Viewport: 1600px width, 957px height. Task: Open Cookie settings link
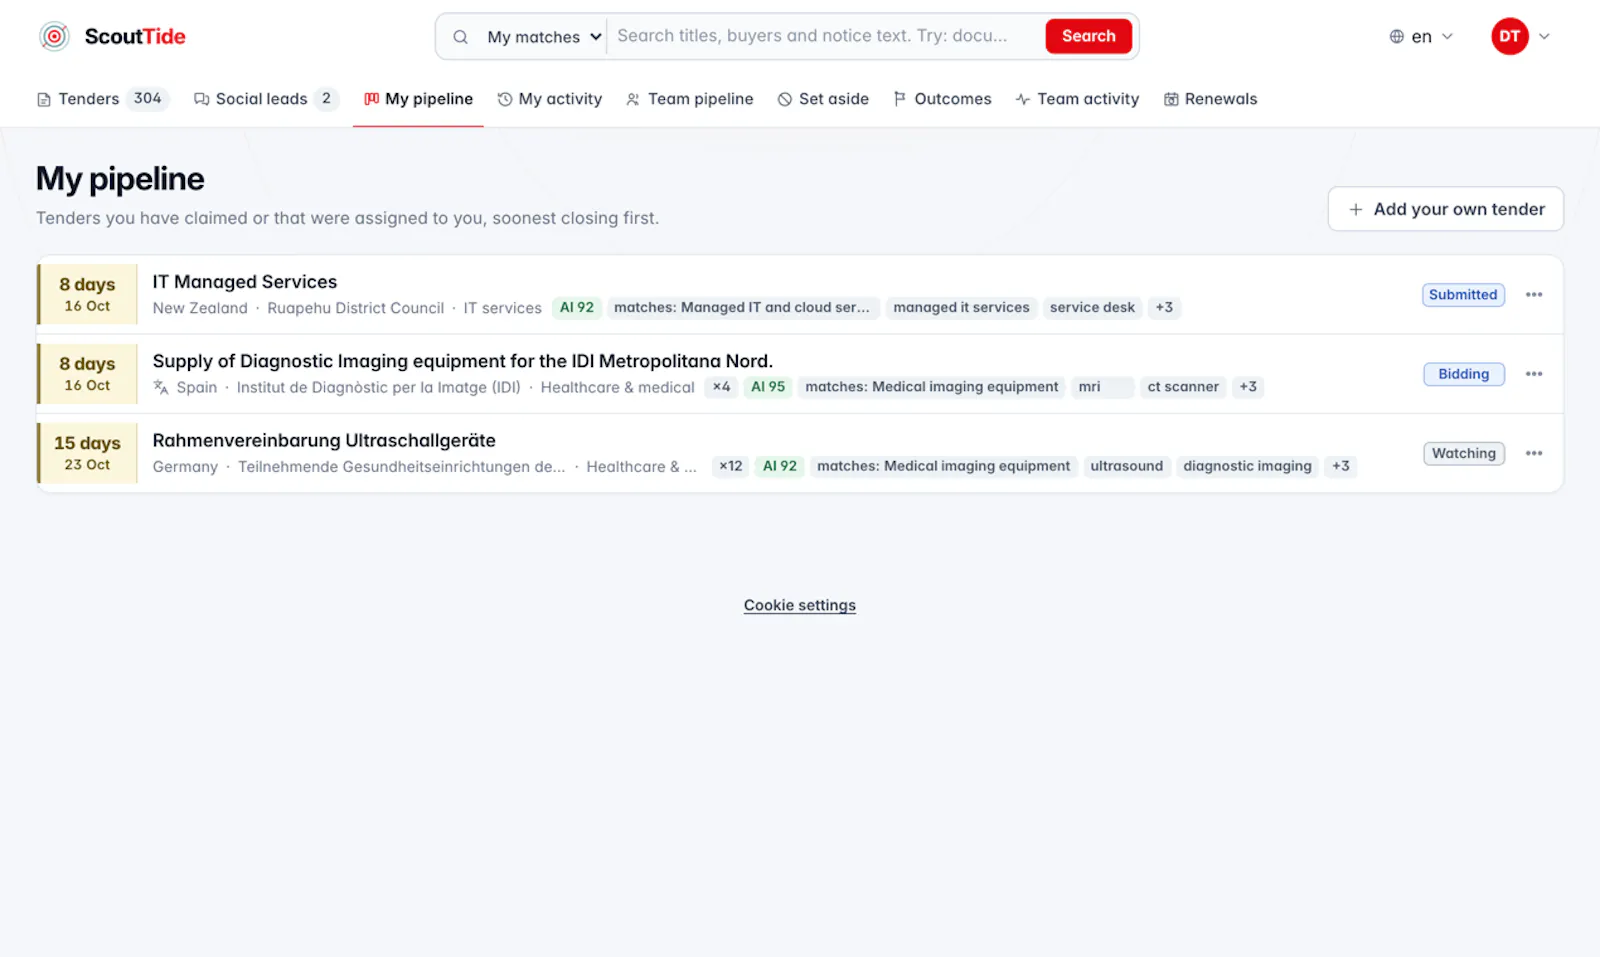800,605
